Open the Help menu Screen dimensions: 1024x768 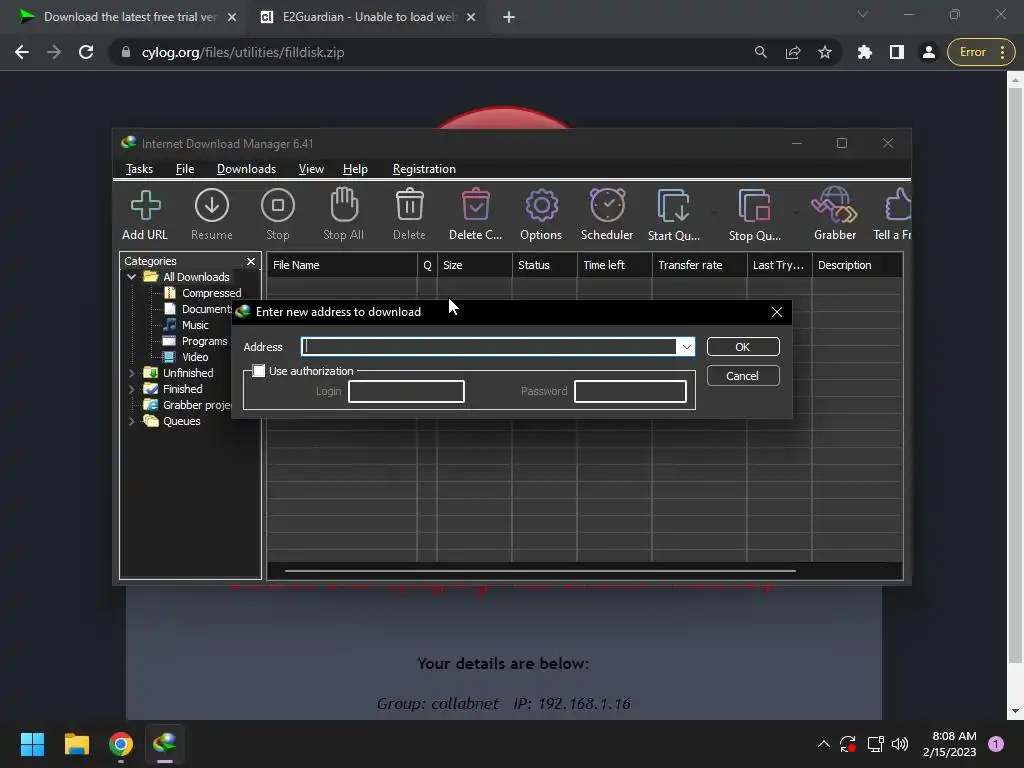(x=355, y=169)
